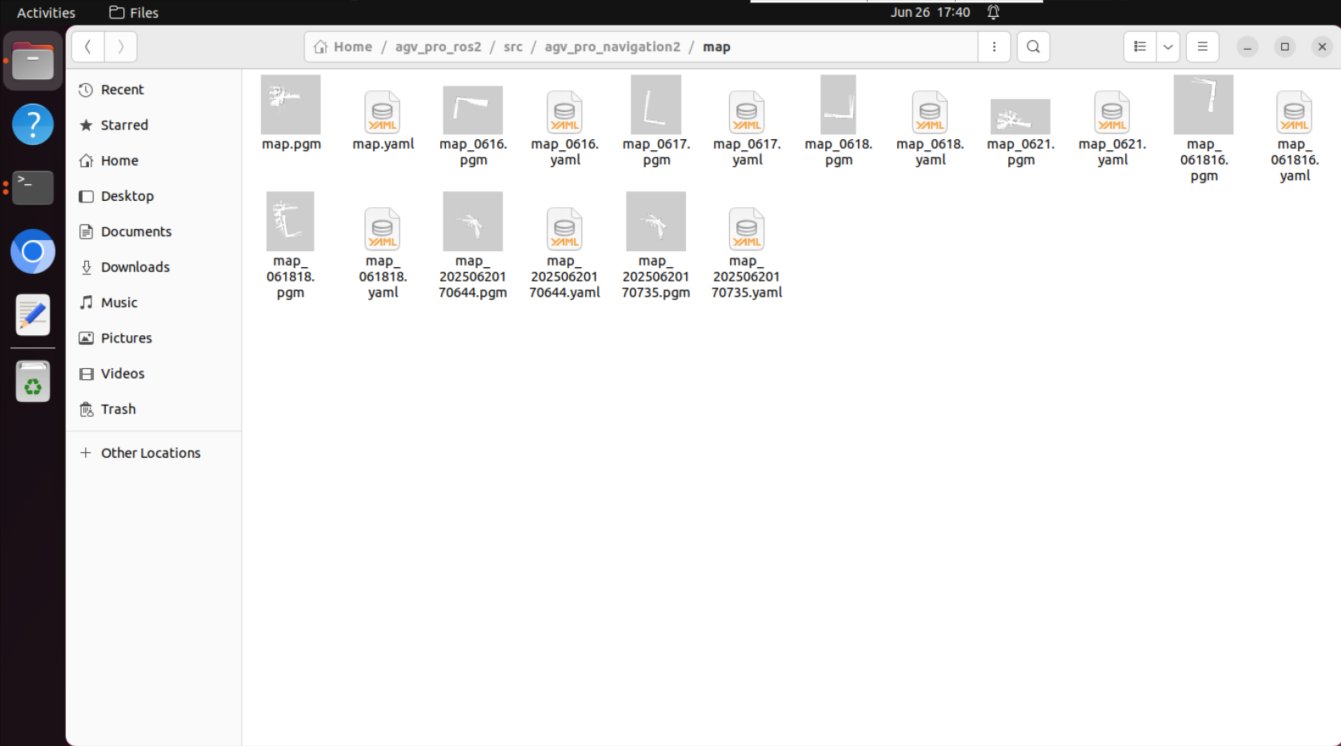Select the map_0618.pgm thumbnail
Screen dimensions: 1341x746
pyautogui.click(x=838, y=104)
